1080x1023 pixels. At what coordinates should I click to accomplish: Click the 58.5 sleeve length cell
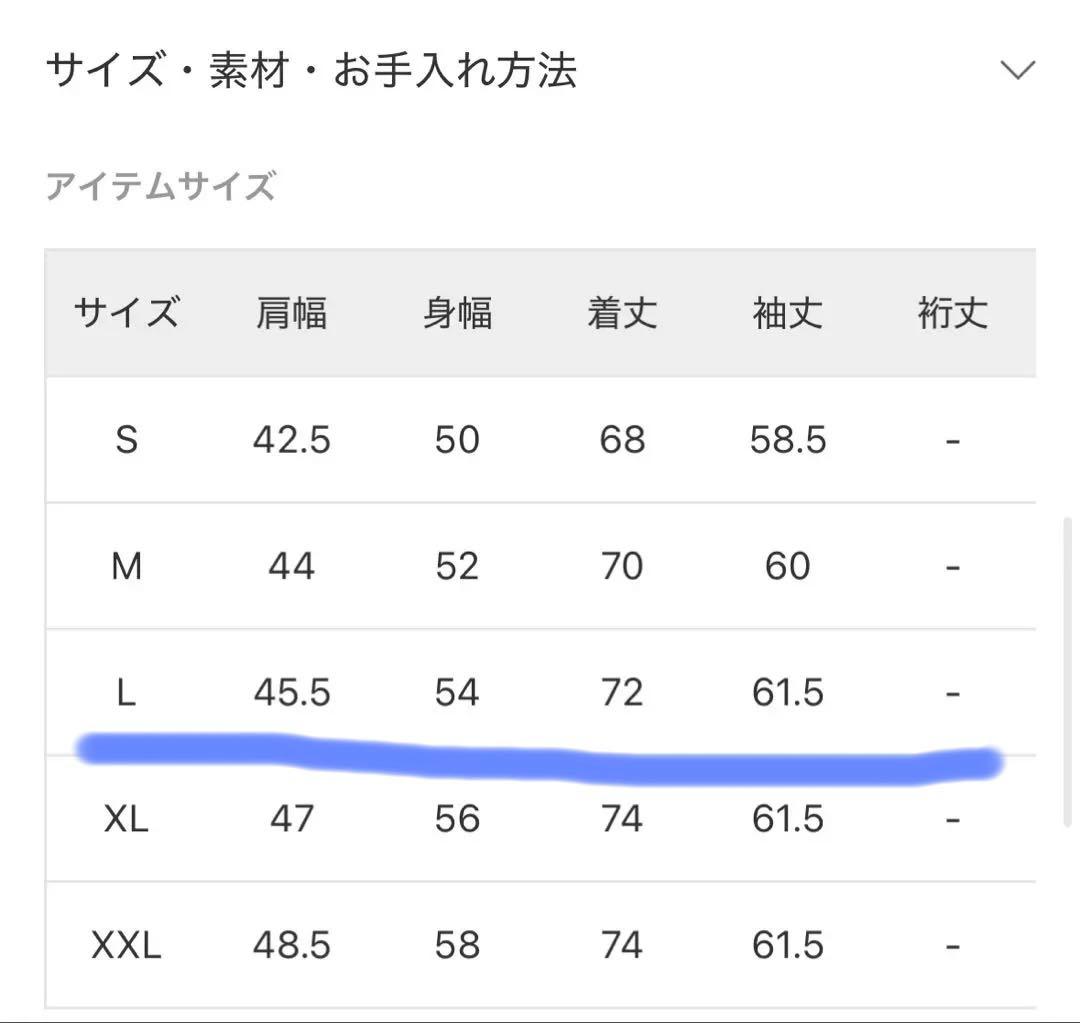(788, 440)
